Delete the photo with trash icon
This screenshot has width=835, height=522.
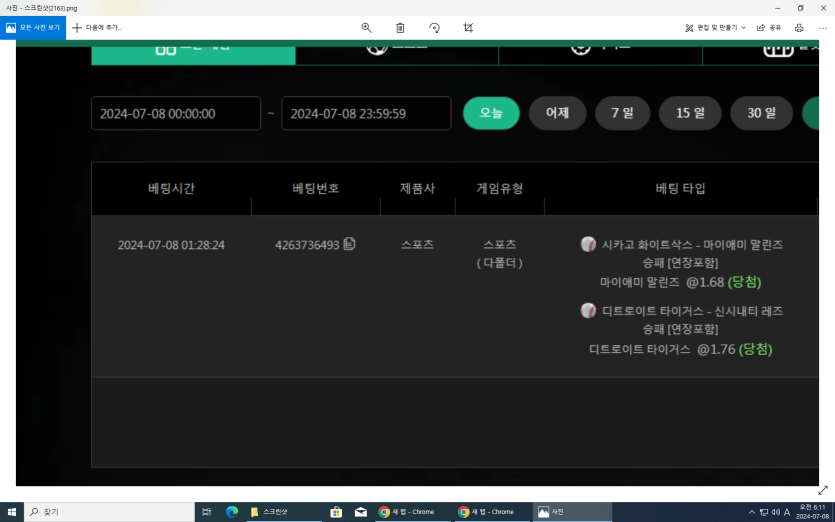(x=400, y=28)
